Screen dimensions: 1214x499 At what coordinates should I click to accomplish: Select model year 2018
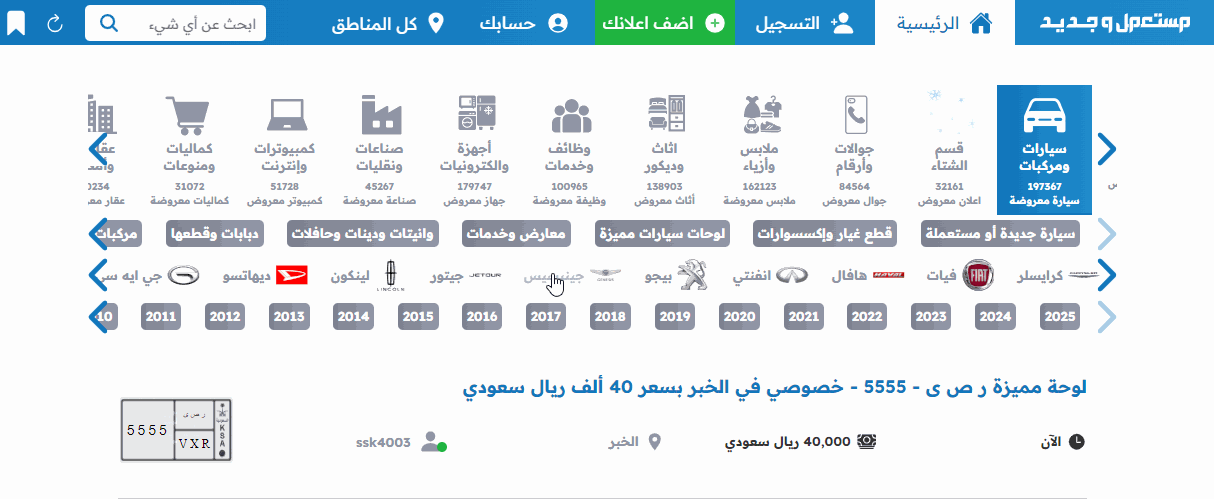(610, 317)
